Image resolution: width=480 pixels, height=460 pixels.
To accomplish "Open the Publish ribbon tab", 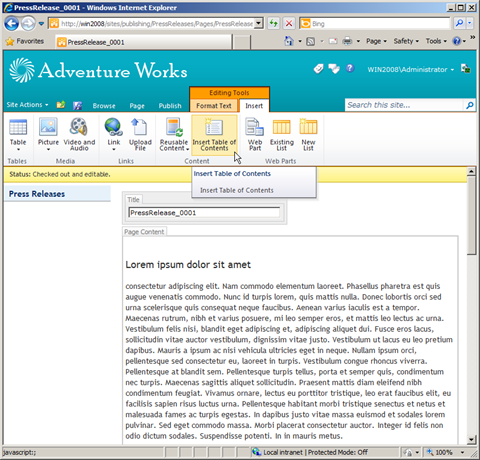I will pos(170,106).
